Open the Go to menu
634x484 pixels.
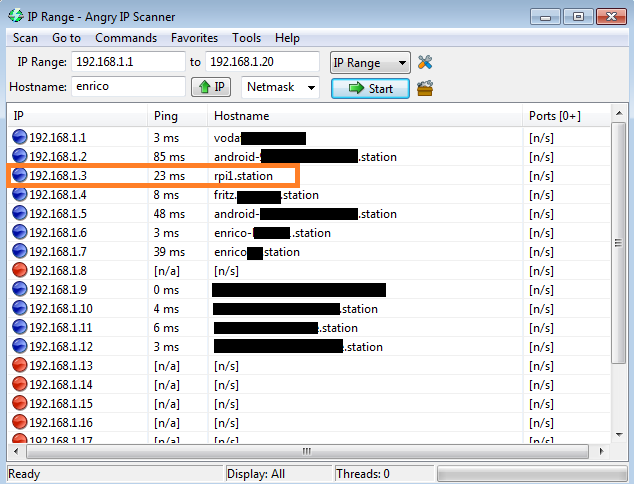tap(66, 38)
